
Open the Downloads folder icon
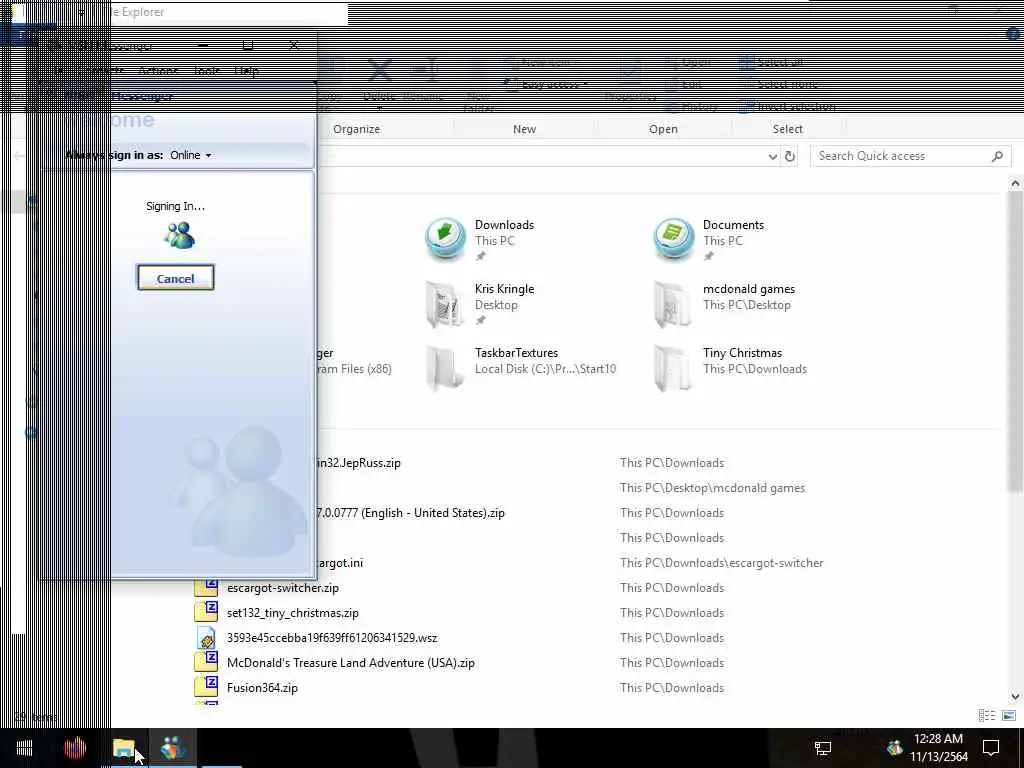[445, 239]
